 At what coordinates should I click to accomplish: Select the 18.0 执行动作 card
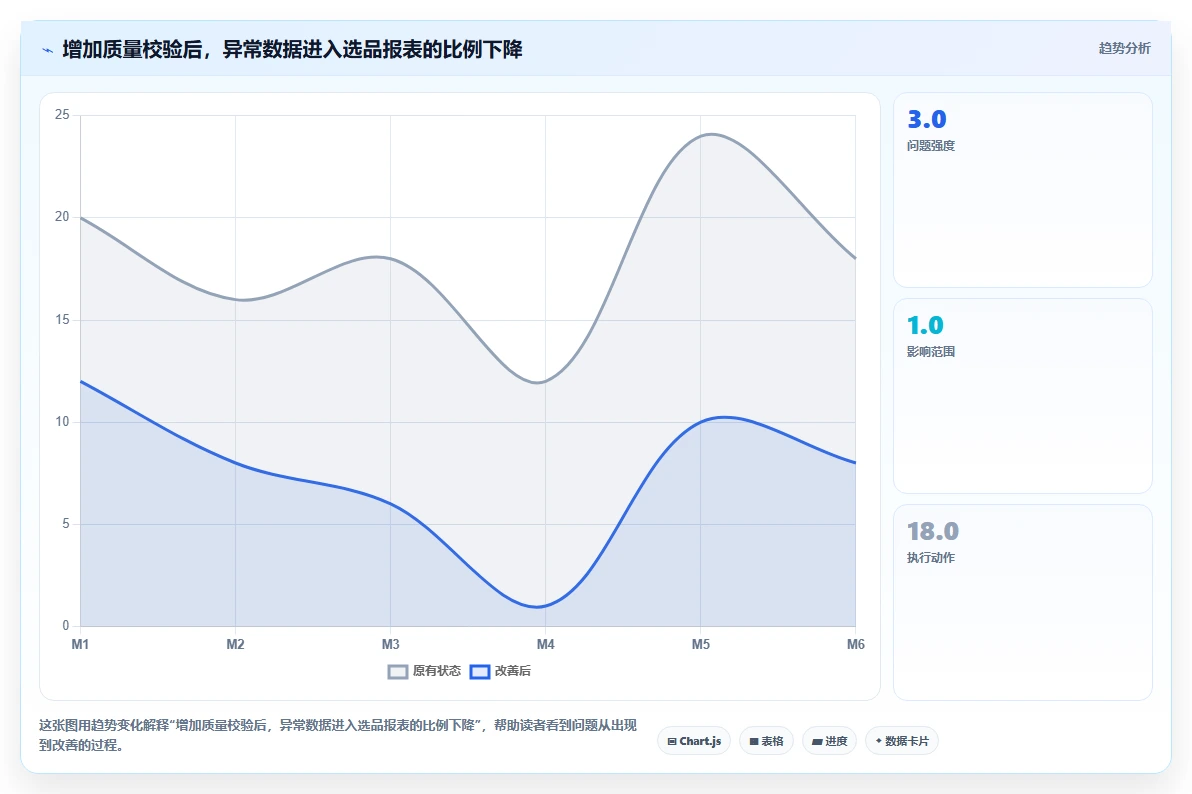point(1022,602)
